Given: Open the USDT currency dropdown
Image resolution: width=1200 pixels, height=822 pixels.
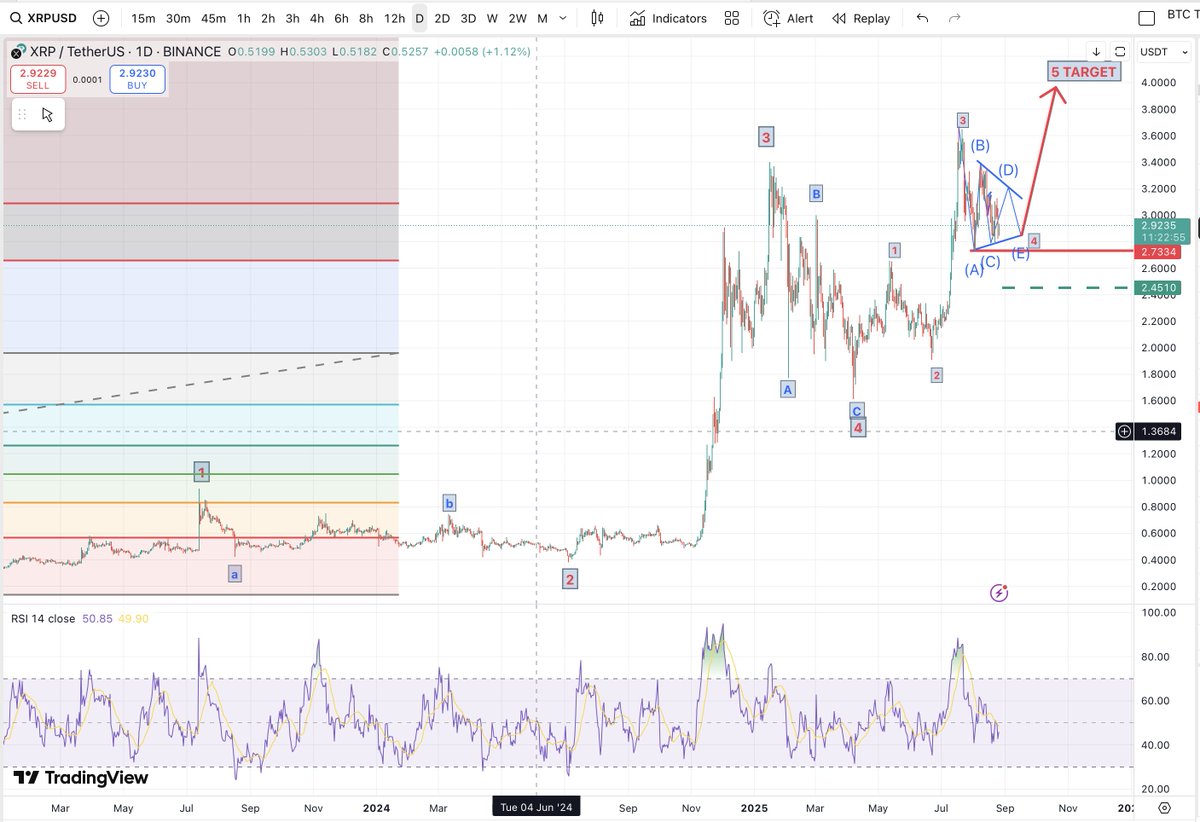Looking at the screenshot, I should 1163,52.
